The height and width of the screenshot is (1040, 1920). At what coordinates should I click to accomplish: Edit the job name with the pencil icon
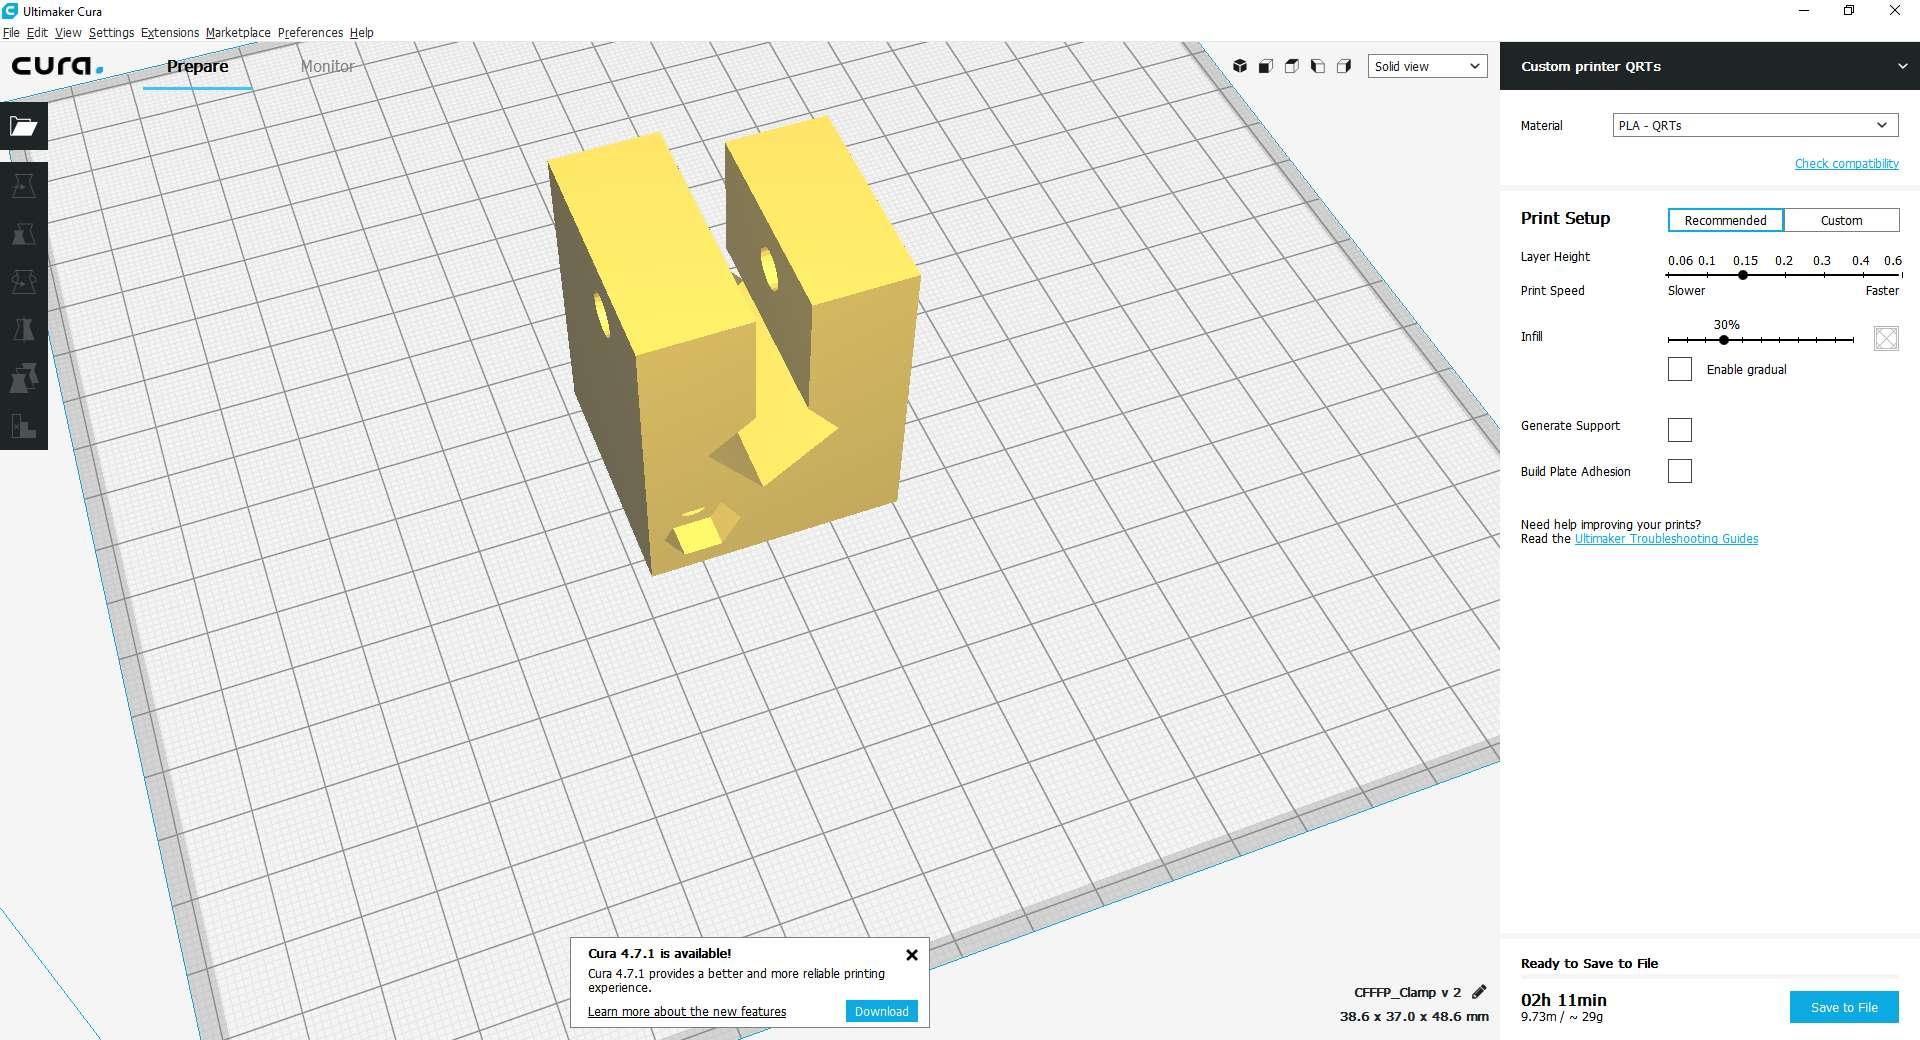click(x=1479, y=992)
